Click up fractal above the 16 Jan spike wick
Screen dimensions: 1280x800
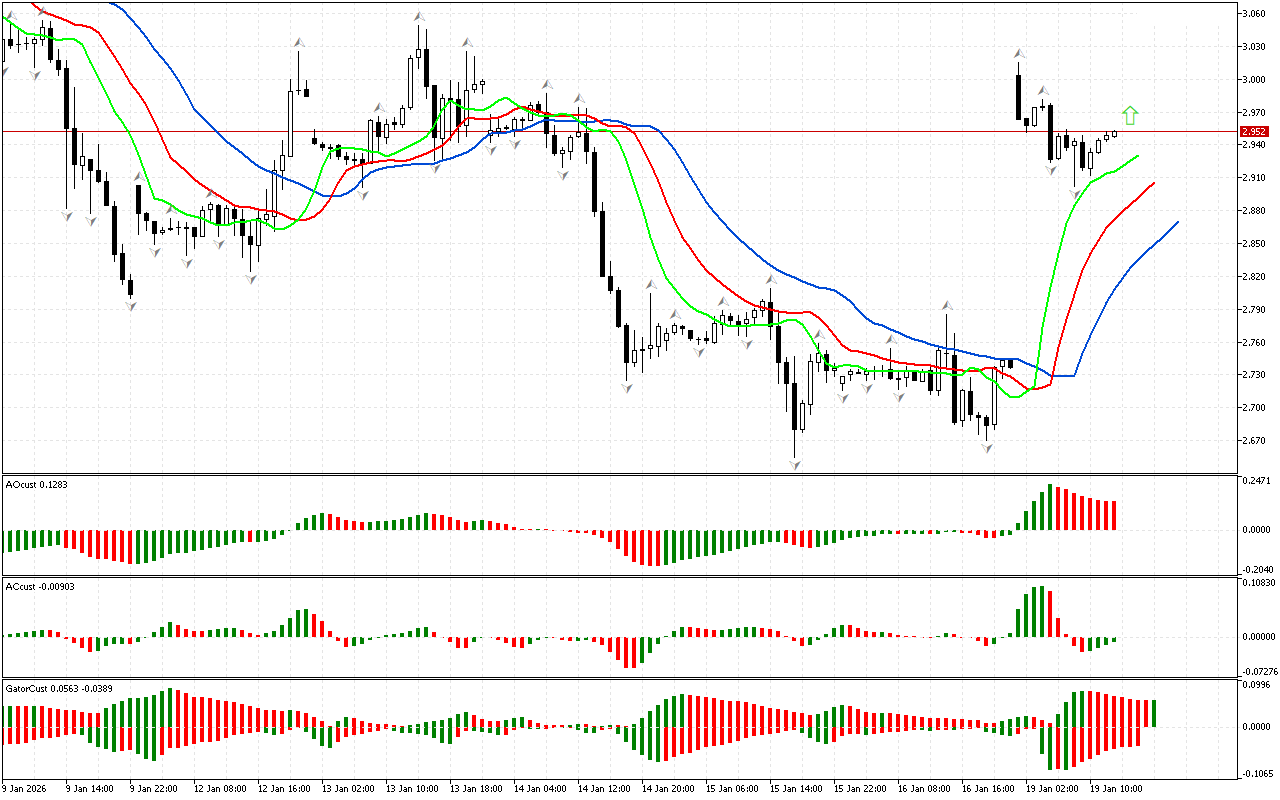coord(946,305)
